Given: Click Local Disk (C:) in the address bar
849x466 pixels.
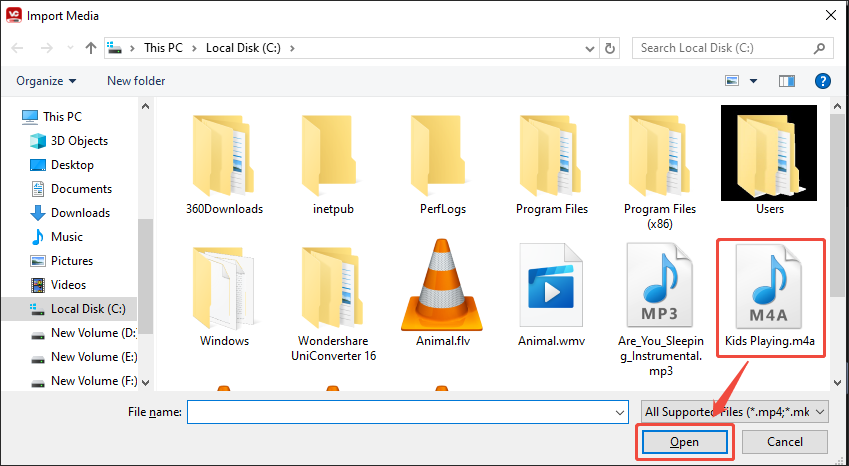Looking at the screenshot, I should point(243,48).
